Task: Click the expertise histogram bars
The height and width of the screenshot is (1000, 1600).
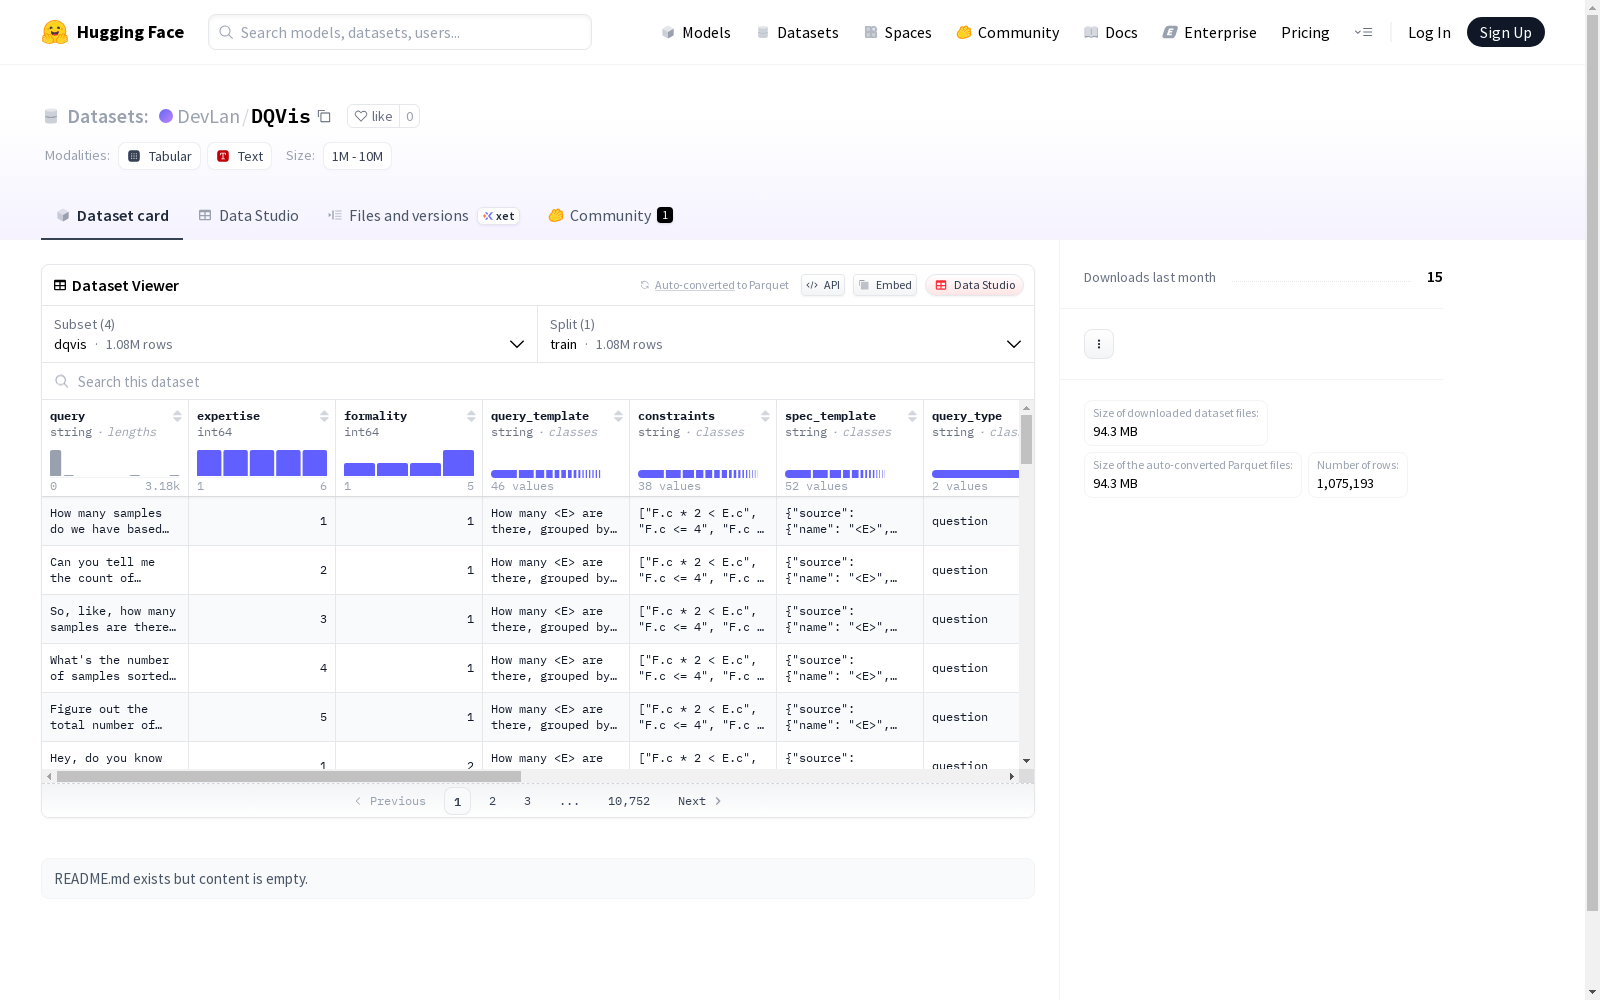Action: click(x=262, y=463)
